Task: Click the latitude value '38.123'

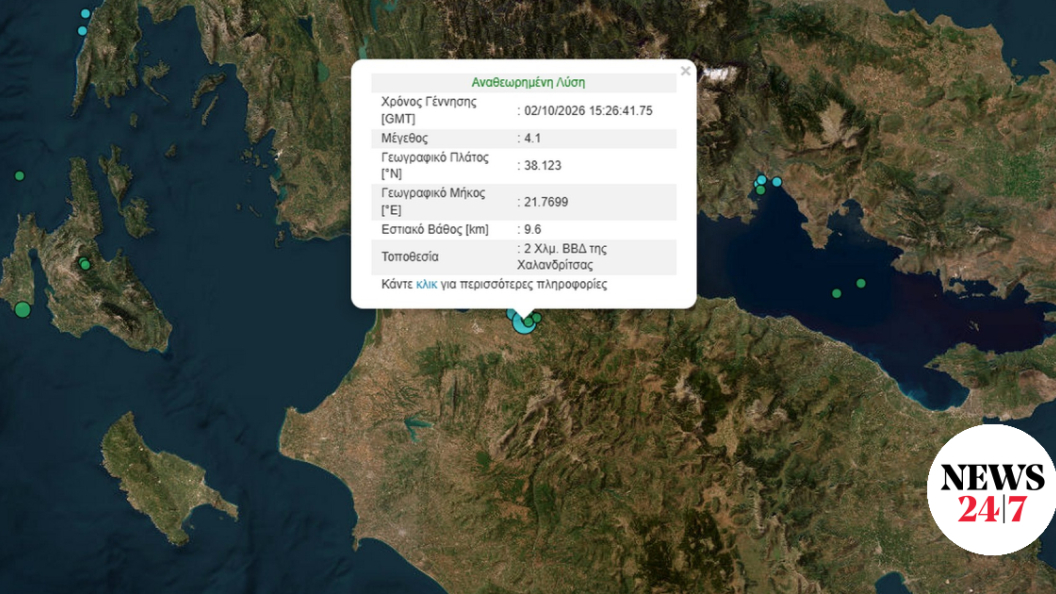Action: coord(542,166)
